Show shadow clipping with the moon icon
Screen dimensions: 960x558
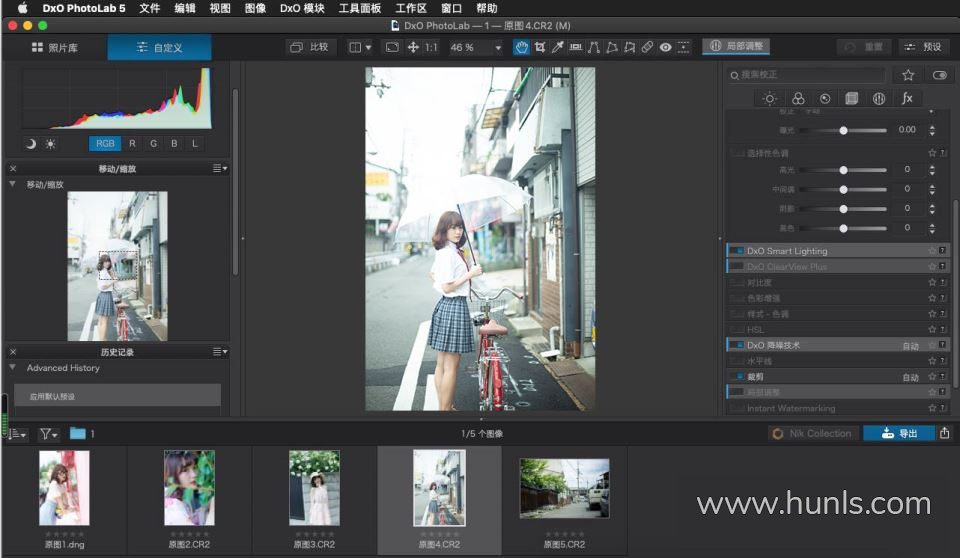coord(31,144)
